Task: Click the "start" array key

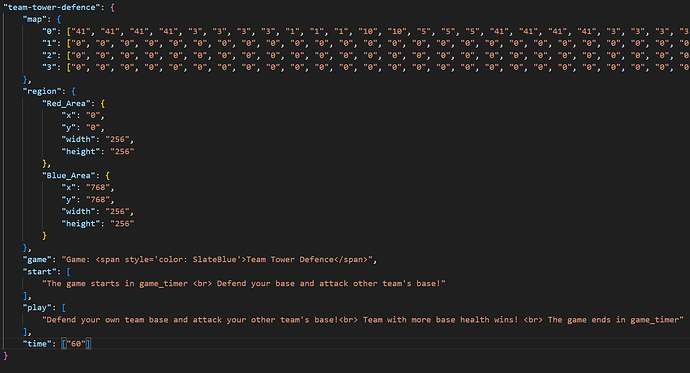Action: [40, 272]
